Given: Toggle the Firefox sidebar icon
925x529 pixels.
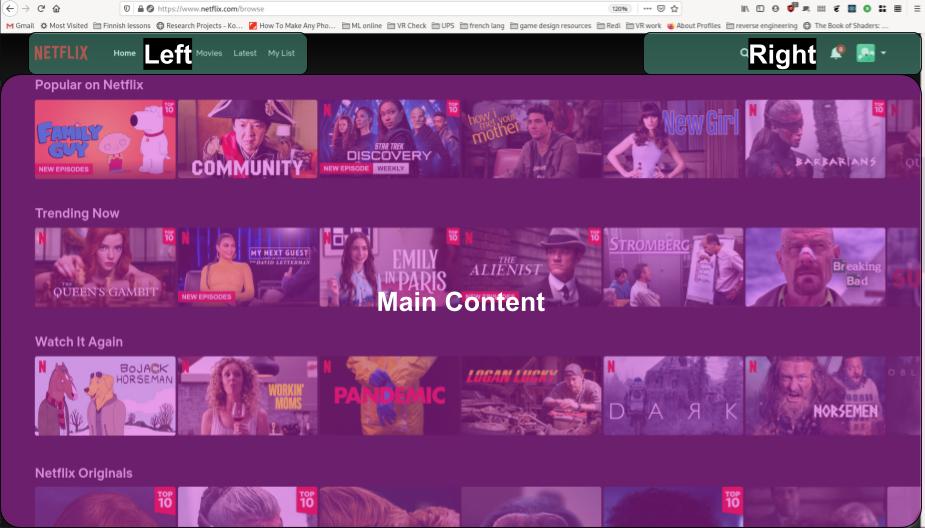Looking at the screenshot, I should point(760,9).
